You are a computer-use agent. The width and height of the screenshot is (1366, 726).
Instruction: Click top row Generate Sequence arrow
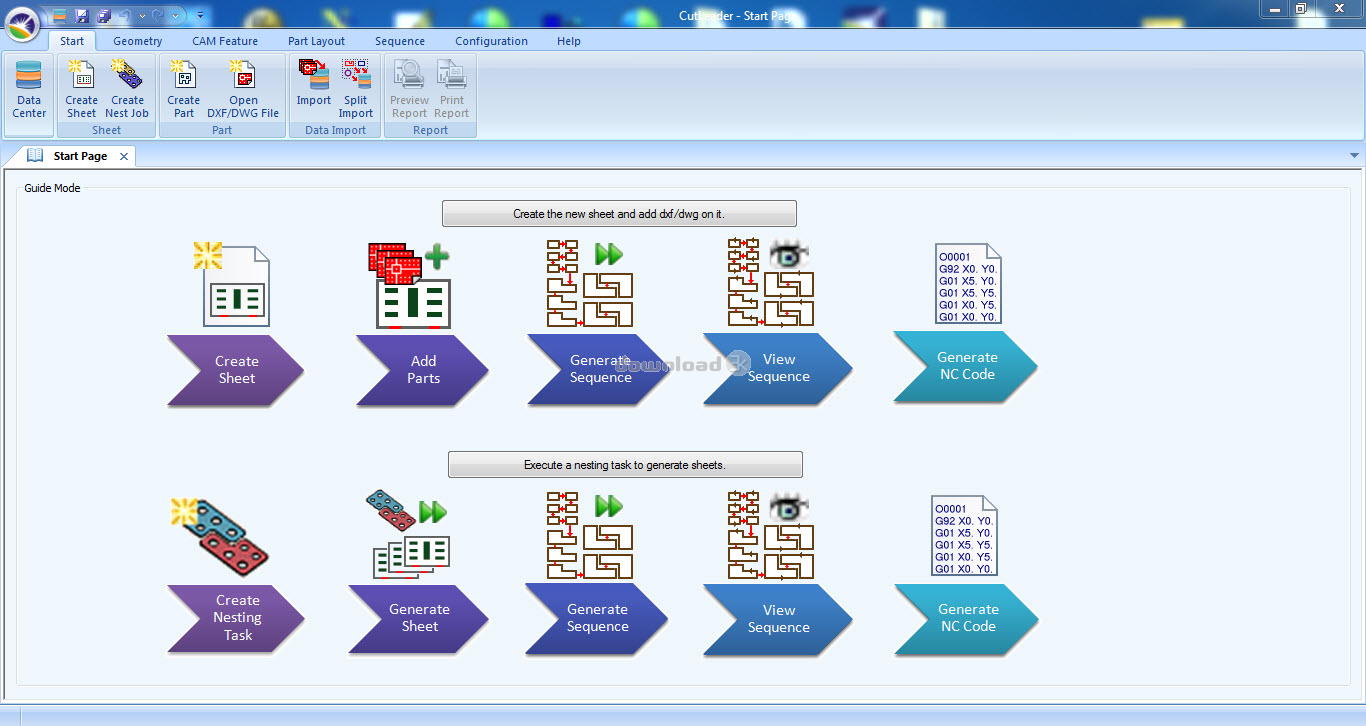tap(599, 369)
